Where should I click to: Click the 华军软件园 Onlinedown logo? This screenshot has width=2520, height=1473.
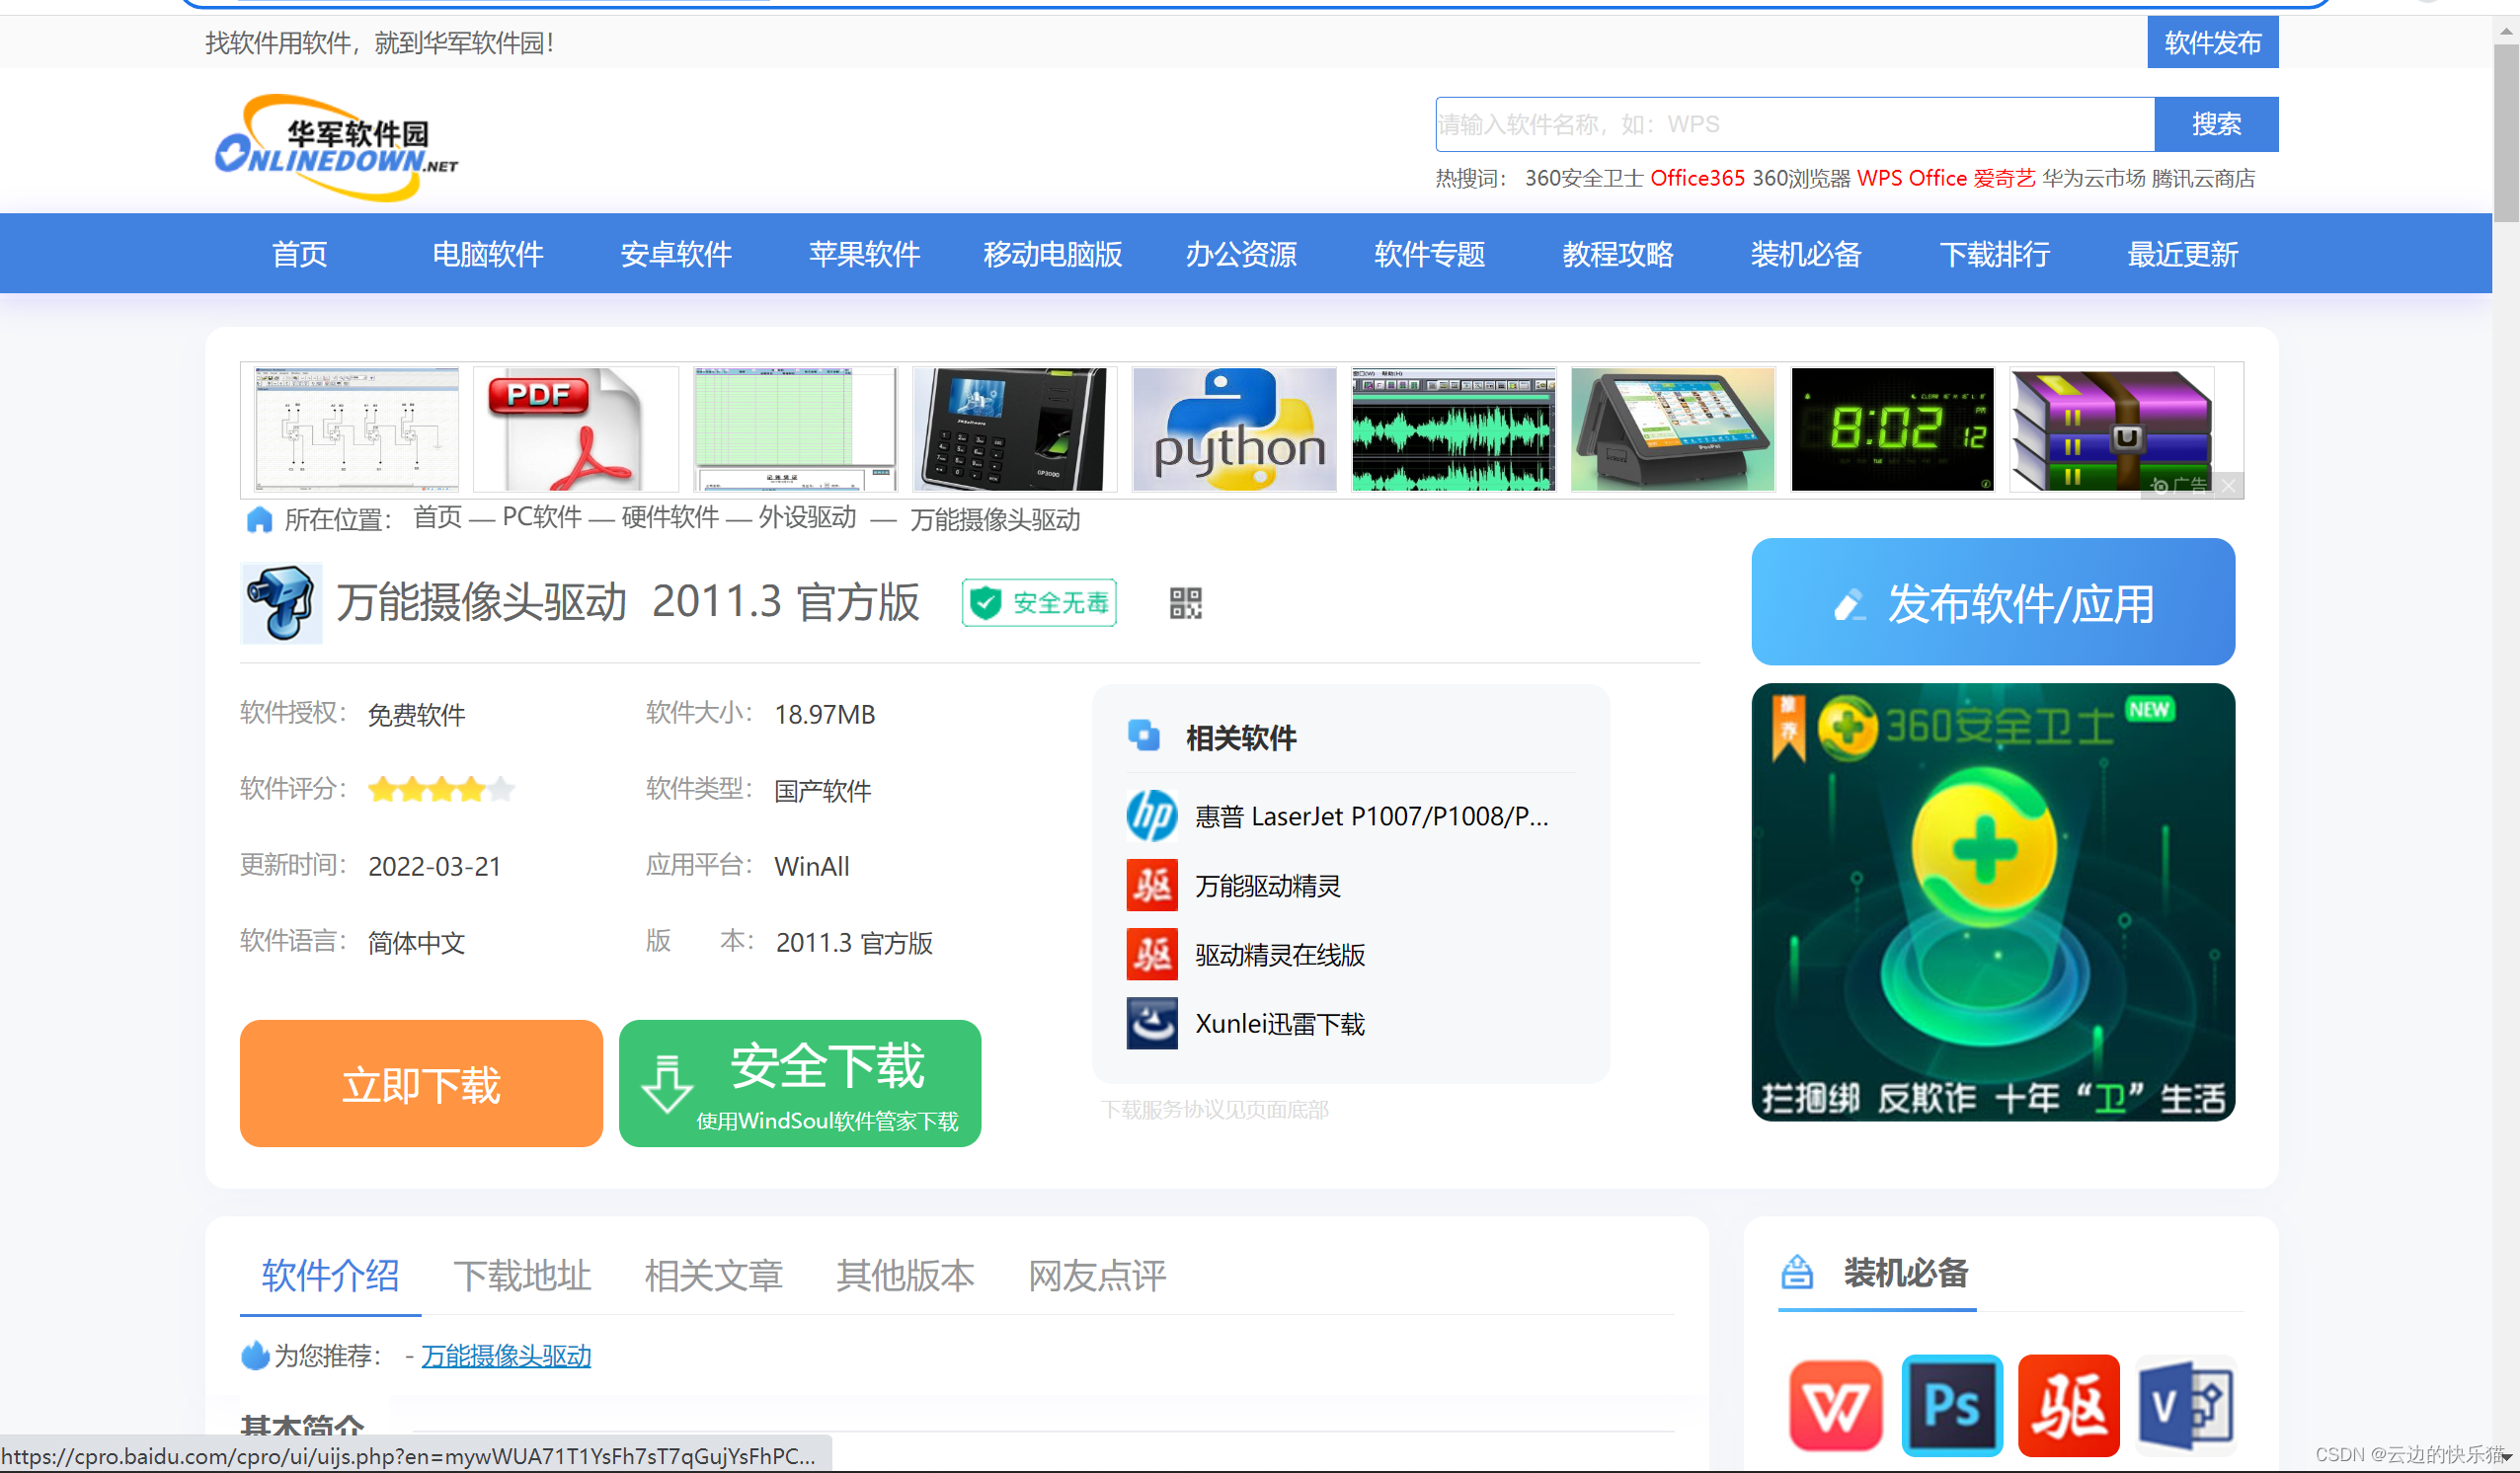[x=336, y=148]
